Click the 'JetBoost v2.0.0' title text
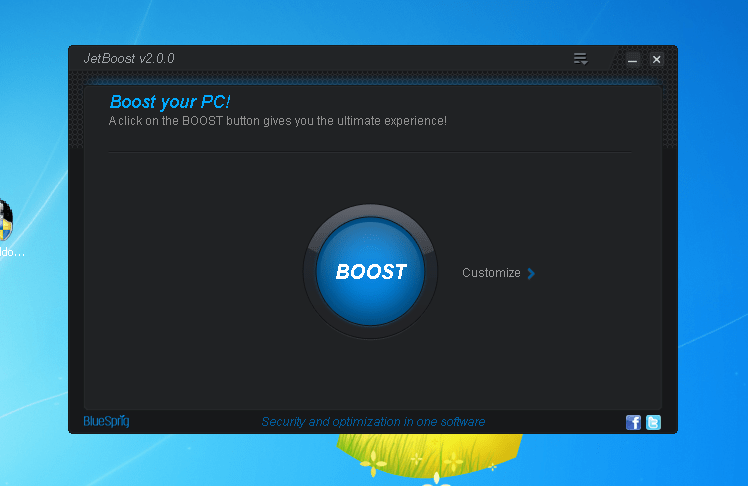This screenshot has width=748, height=486. (x=129, y=59)
